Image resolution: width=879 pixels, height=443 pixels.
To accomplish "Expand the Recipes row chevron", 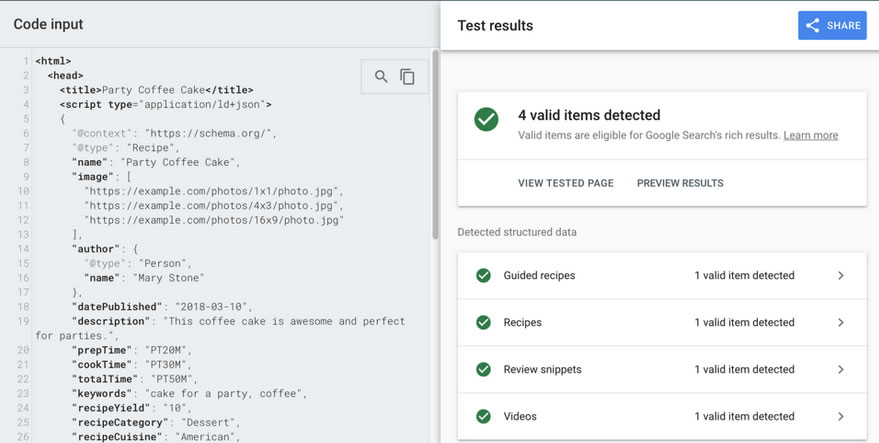I will coord(841,322).
